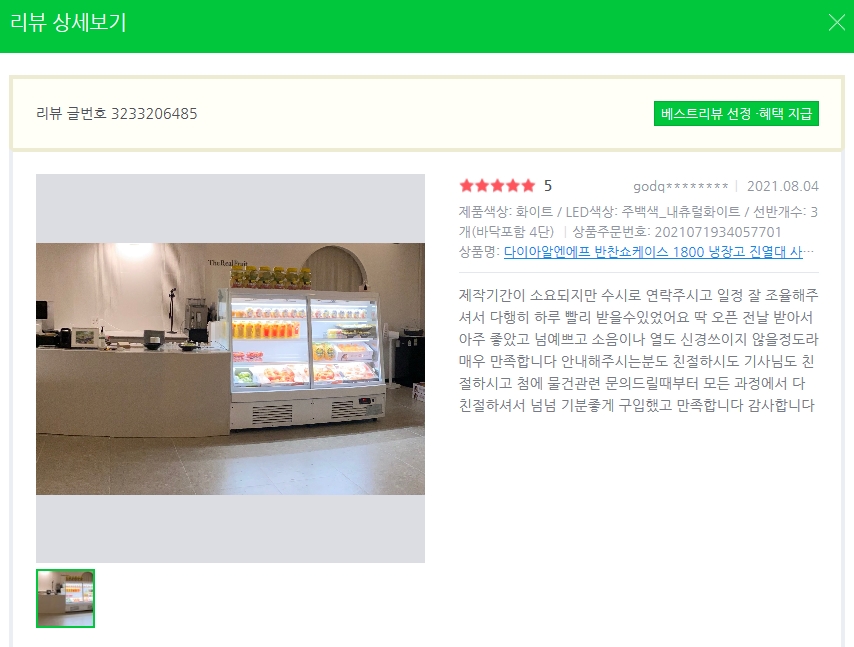
Task: Click the order number 2021071934057701
Action: pos(718,232)
